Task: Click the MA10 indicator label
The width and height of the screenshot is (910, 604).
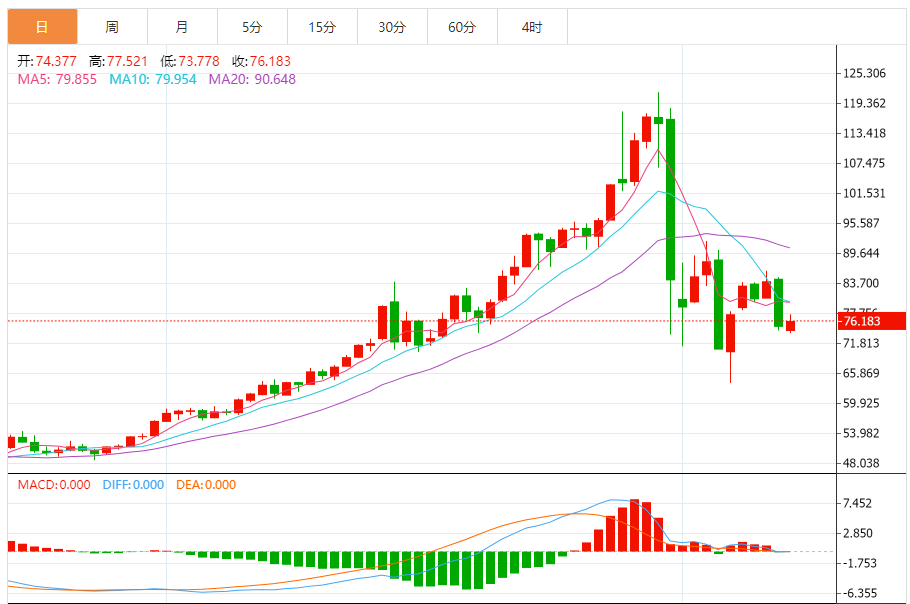Action: point(153,79)
